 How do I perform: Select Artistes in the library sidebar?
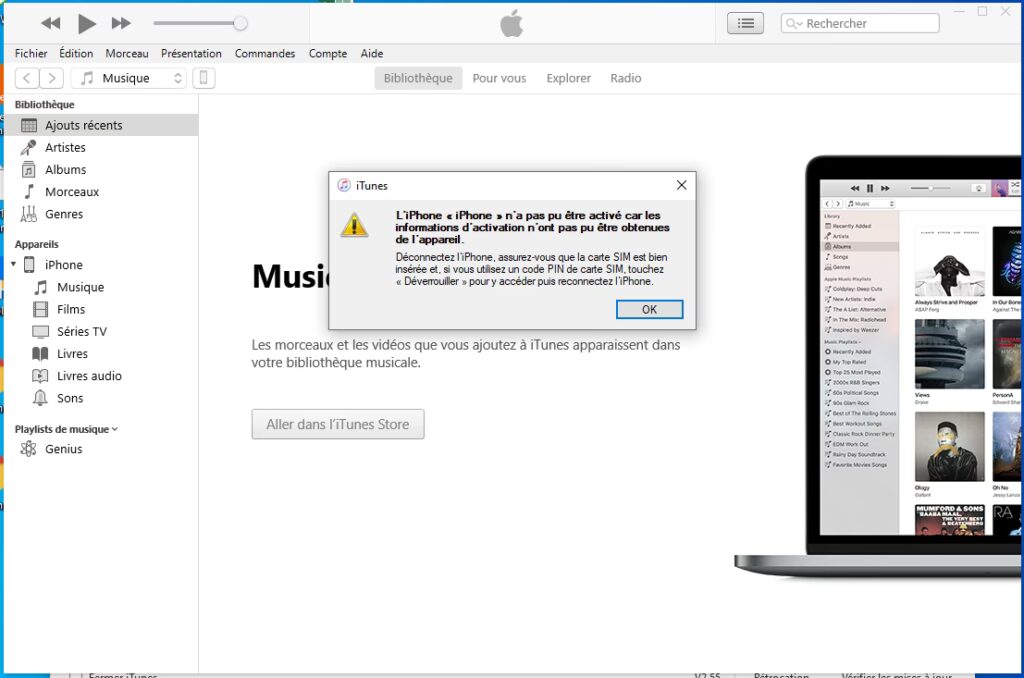pyautogui.click(x=65, y=147)
